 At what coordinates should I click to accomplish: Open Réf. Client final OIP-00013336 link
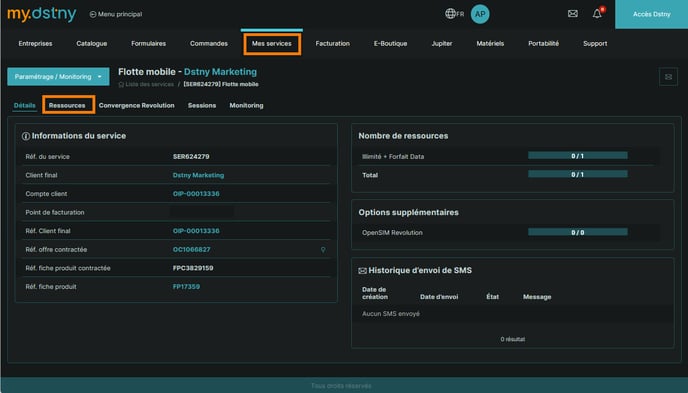pos(196,231)
